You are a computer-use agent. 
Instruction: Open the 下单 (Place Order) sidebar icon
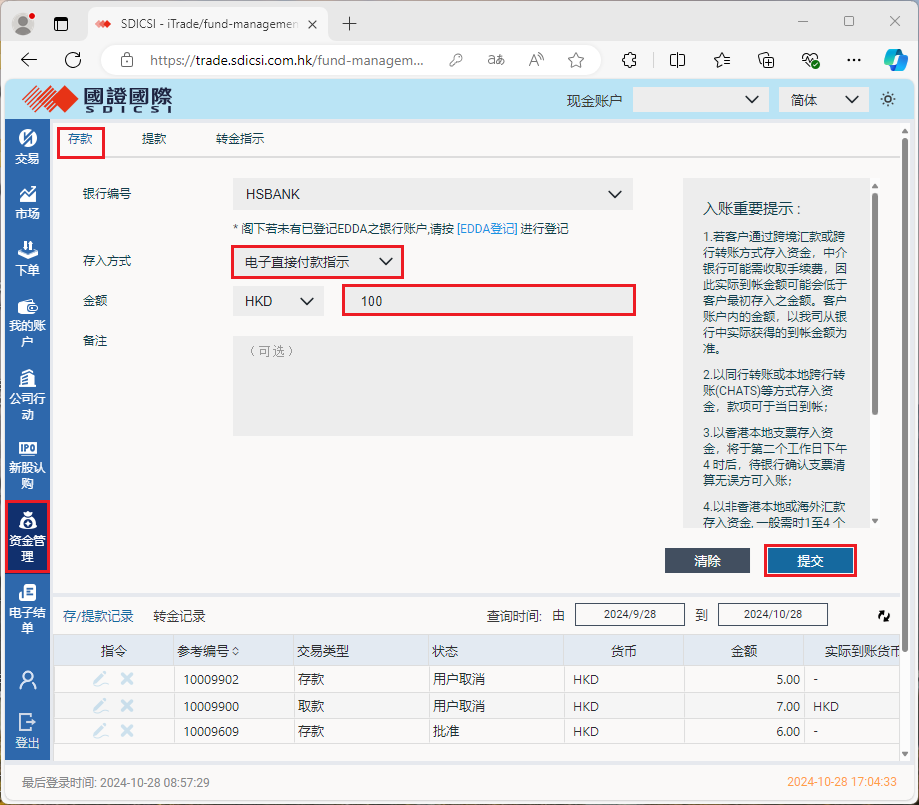point(27,257)
